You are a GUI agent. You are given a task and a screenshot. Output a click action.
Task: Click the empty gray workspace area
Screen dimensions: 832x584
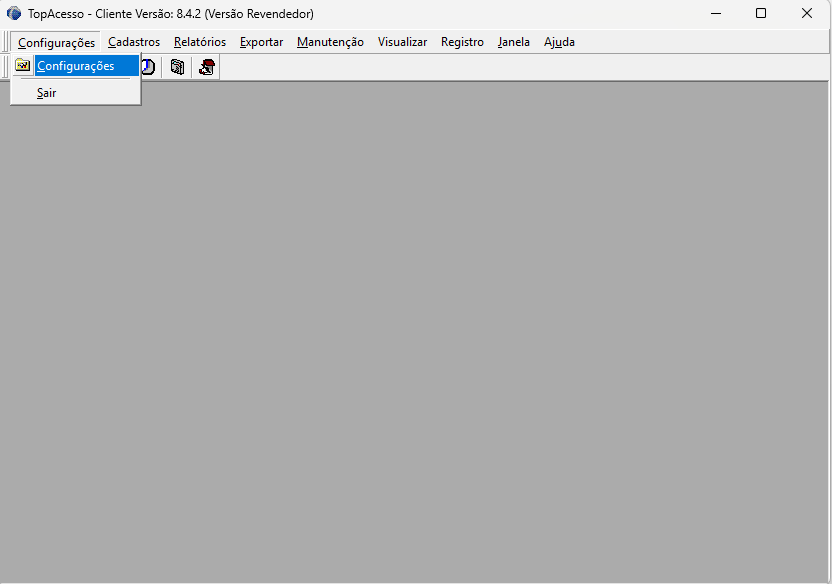pos(450,330)
